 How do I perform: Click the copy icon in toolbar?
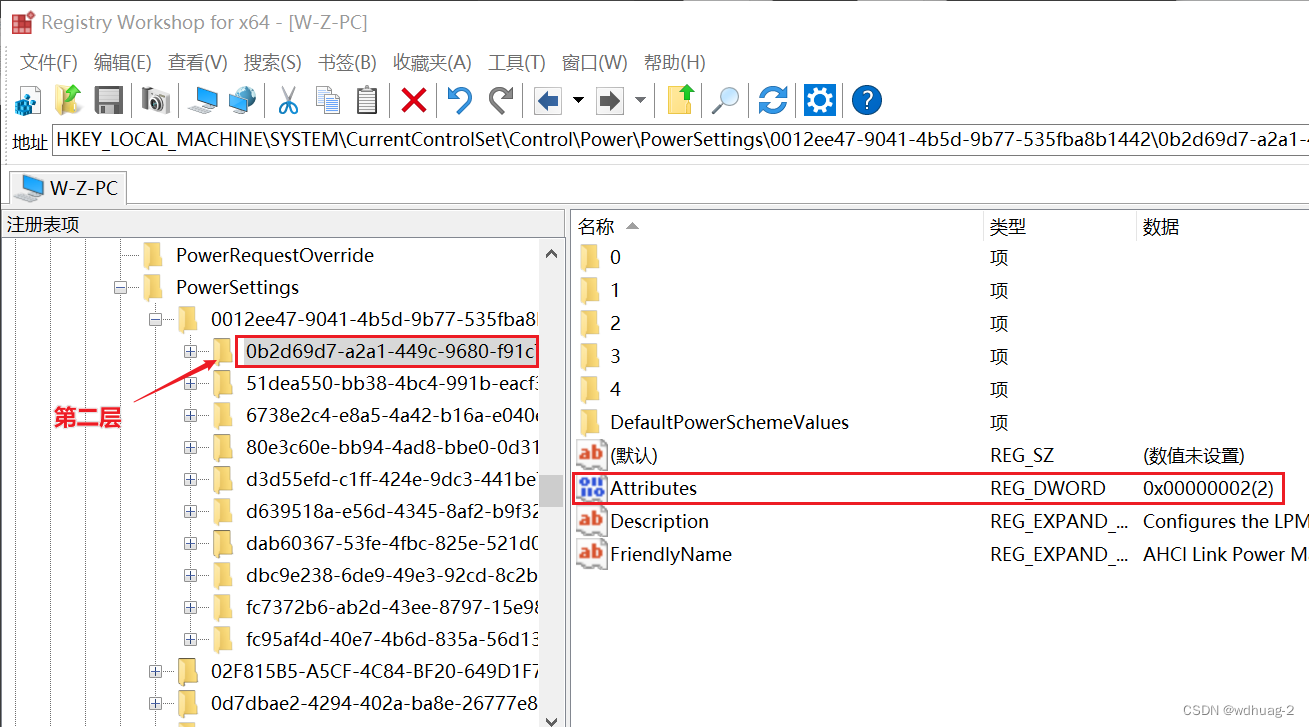point(328,100)
